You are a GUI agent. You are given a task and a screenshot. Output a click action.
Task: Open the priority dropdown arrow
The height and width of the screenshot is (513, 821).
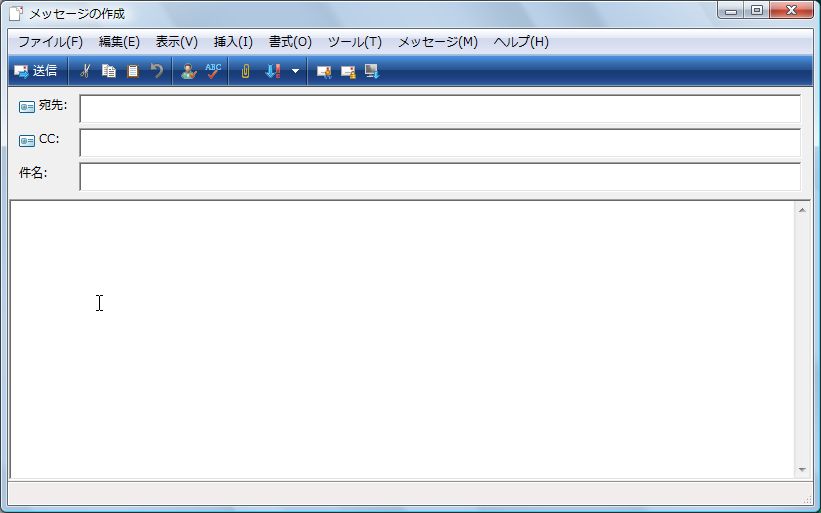click(295, 71)
